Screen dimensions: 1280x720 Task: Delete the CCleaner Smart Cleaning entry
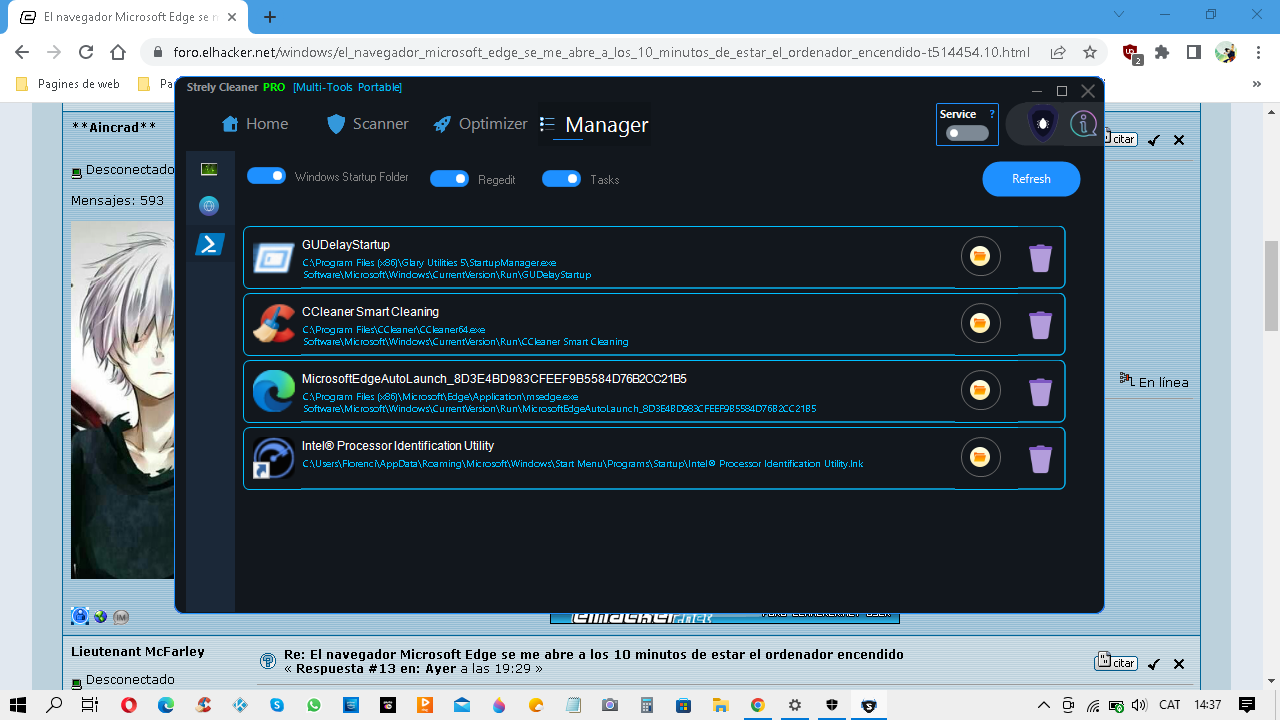[1040, 325]
